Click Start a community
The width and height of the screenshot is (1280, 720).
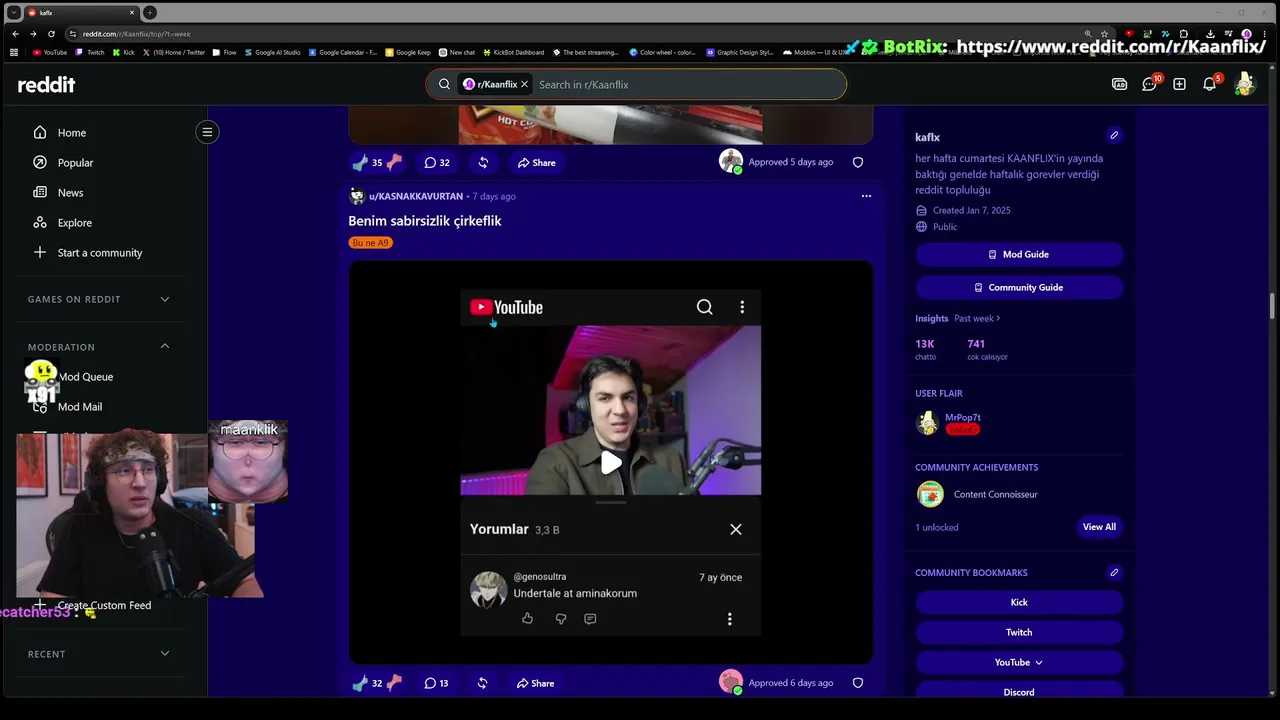click(100, 253)
